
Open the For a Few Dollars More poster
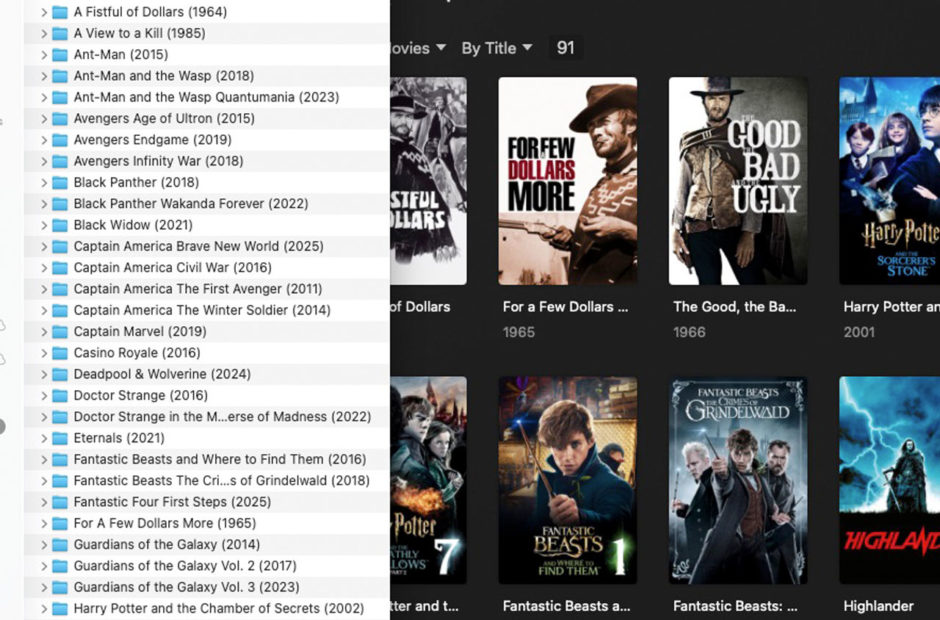pyautogui.click(x=568, y=180)
